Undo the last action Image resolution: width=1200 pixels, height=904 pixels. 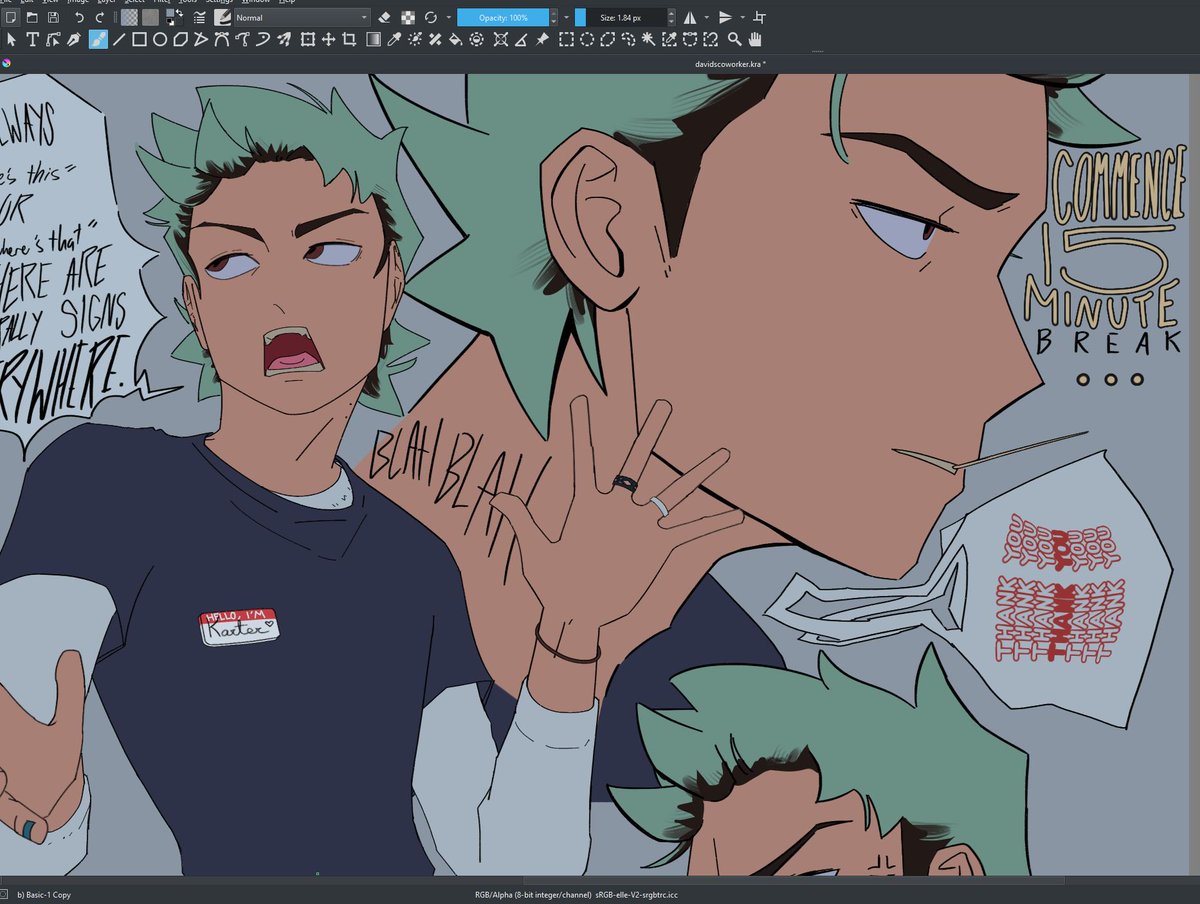pos(79,17)
